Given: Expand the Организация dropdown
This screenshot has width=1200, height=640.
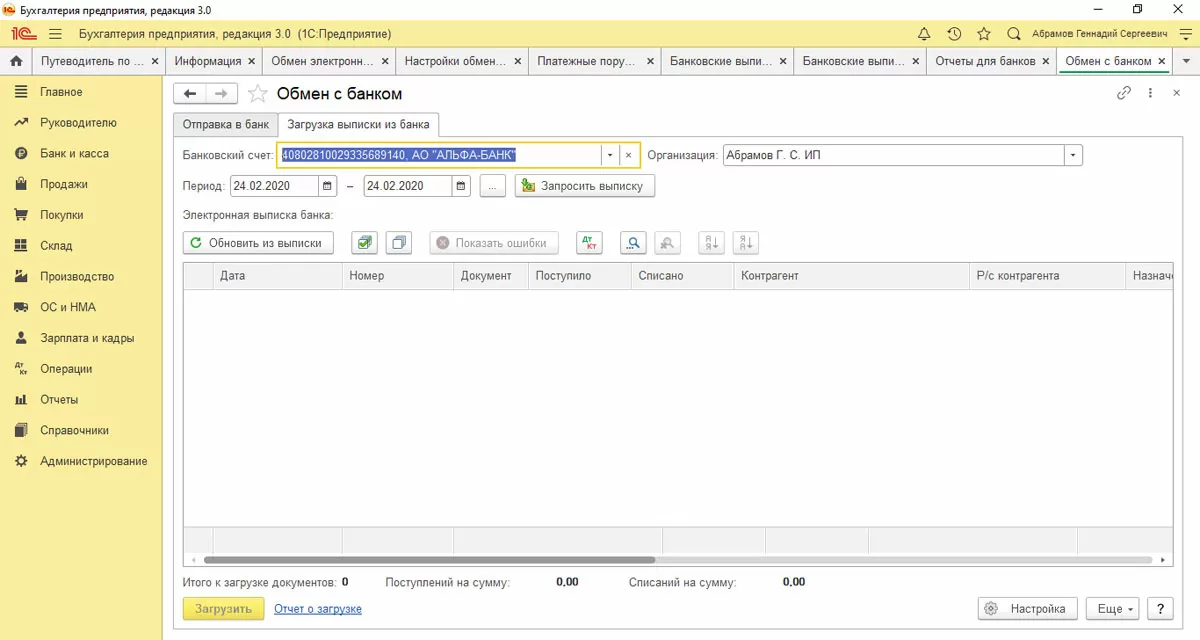Looking at the screenshot, I should pyautogui.click(x=1073, y=156).
